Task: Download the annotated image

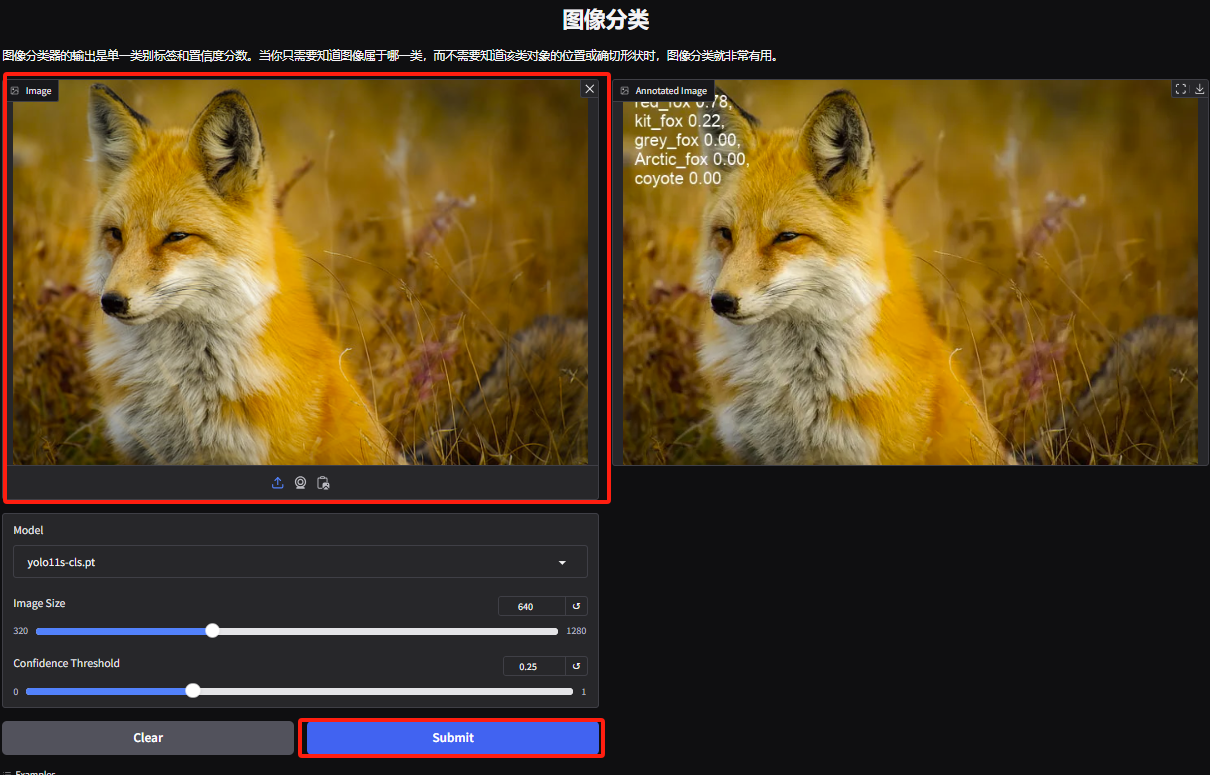Action: pyautogui.click(x=1199, y=89)
